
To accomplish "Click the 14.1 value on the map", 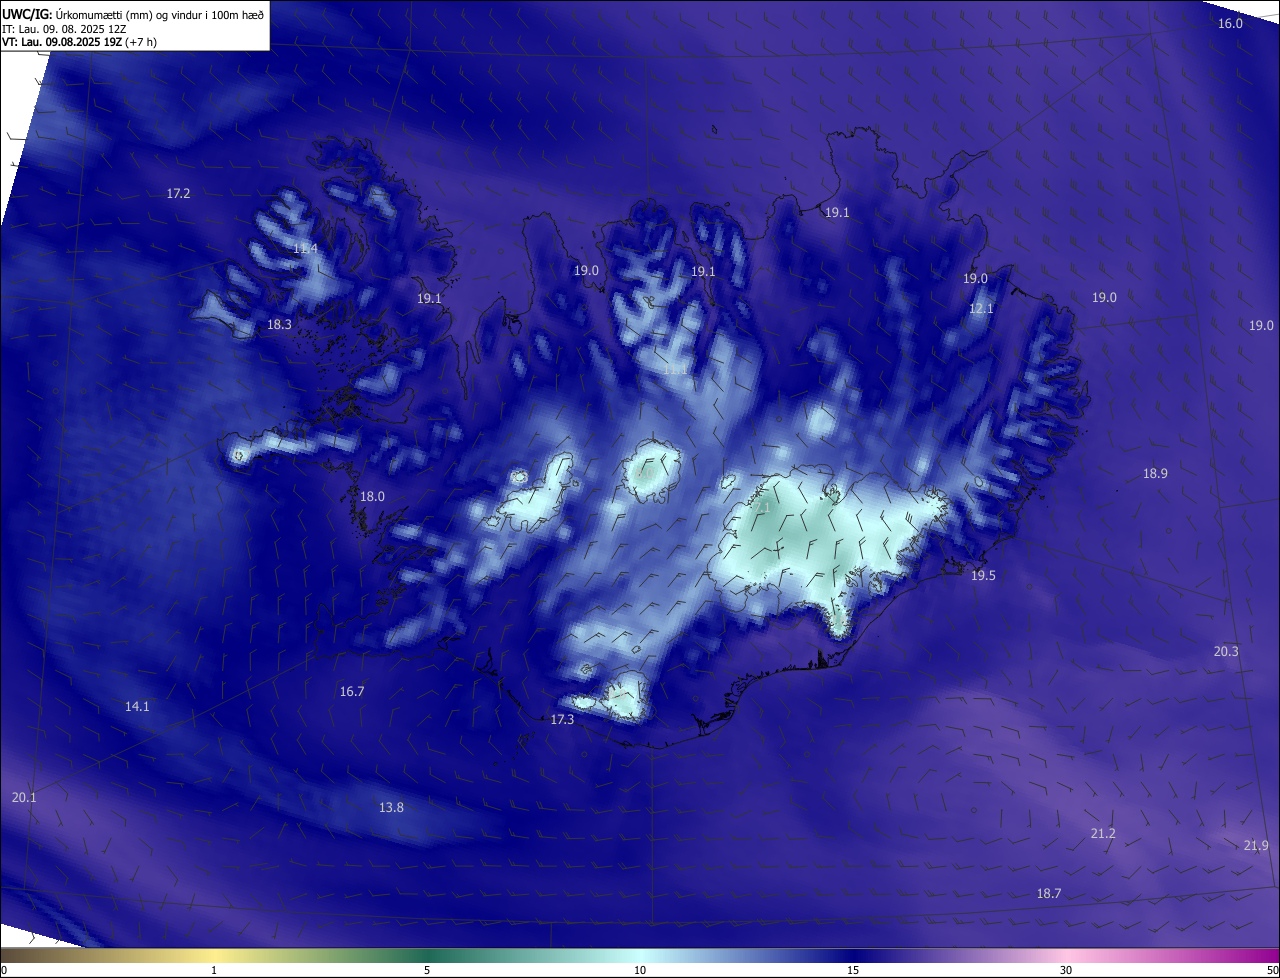I will (137, 706).
